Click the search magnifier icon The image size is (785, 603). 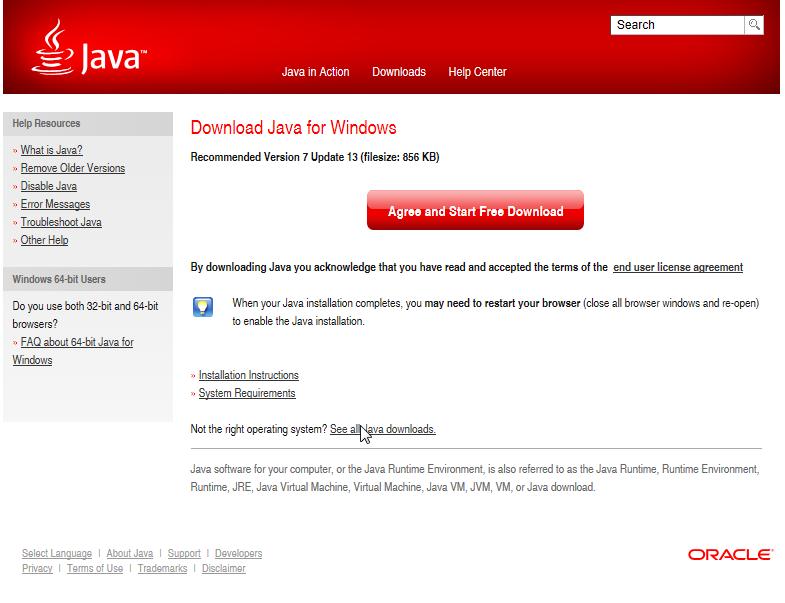pos(754,25)
